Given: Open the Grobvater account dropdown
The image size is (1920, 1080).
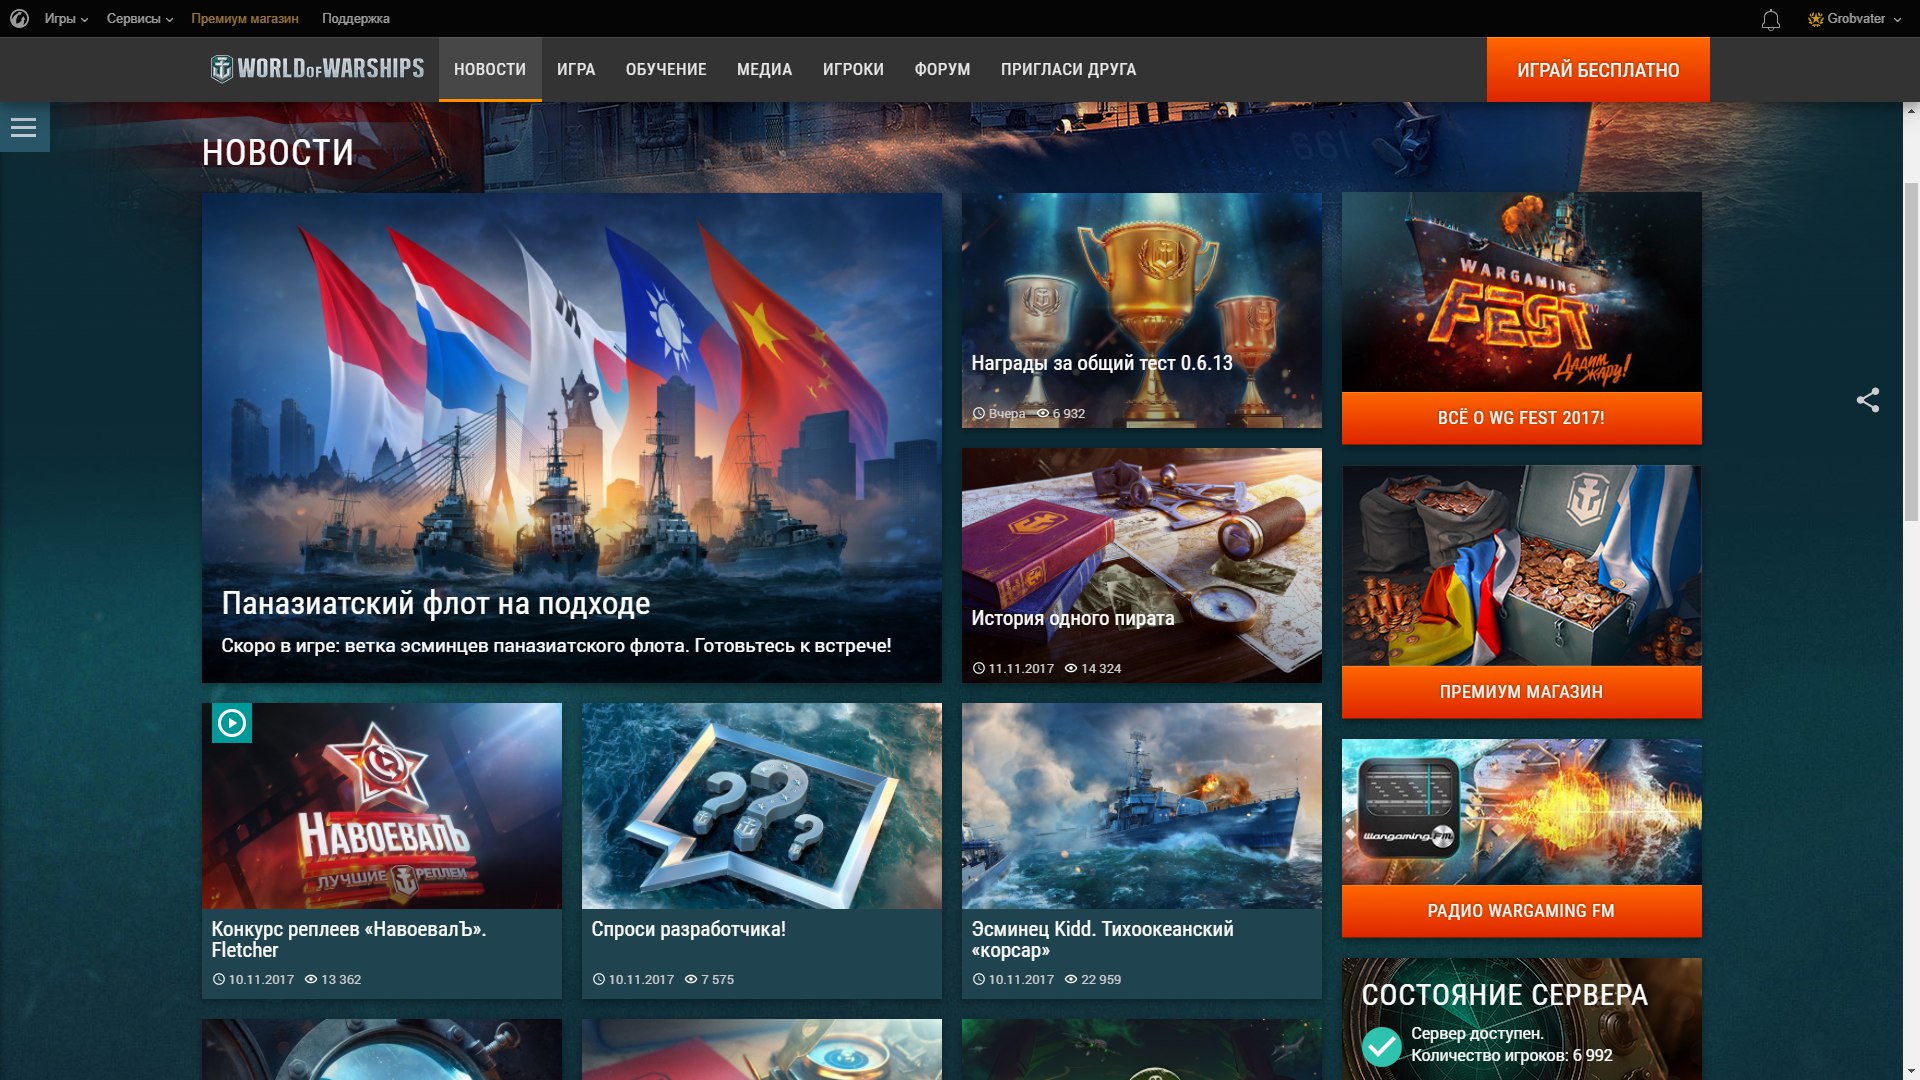Looking at the screenshot, I should point(1855,18).
